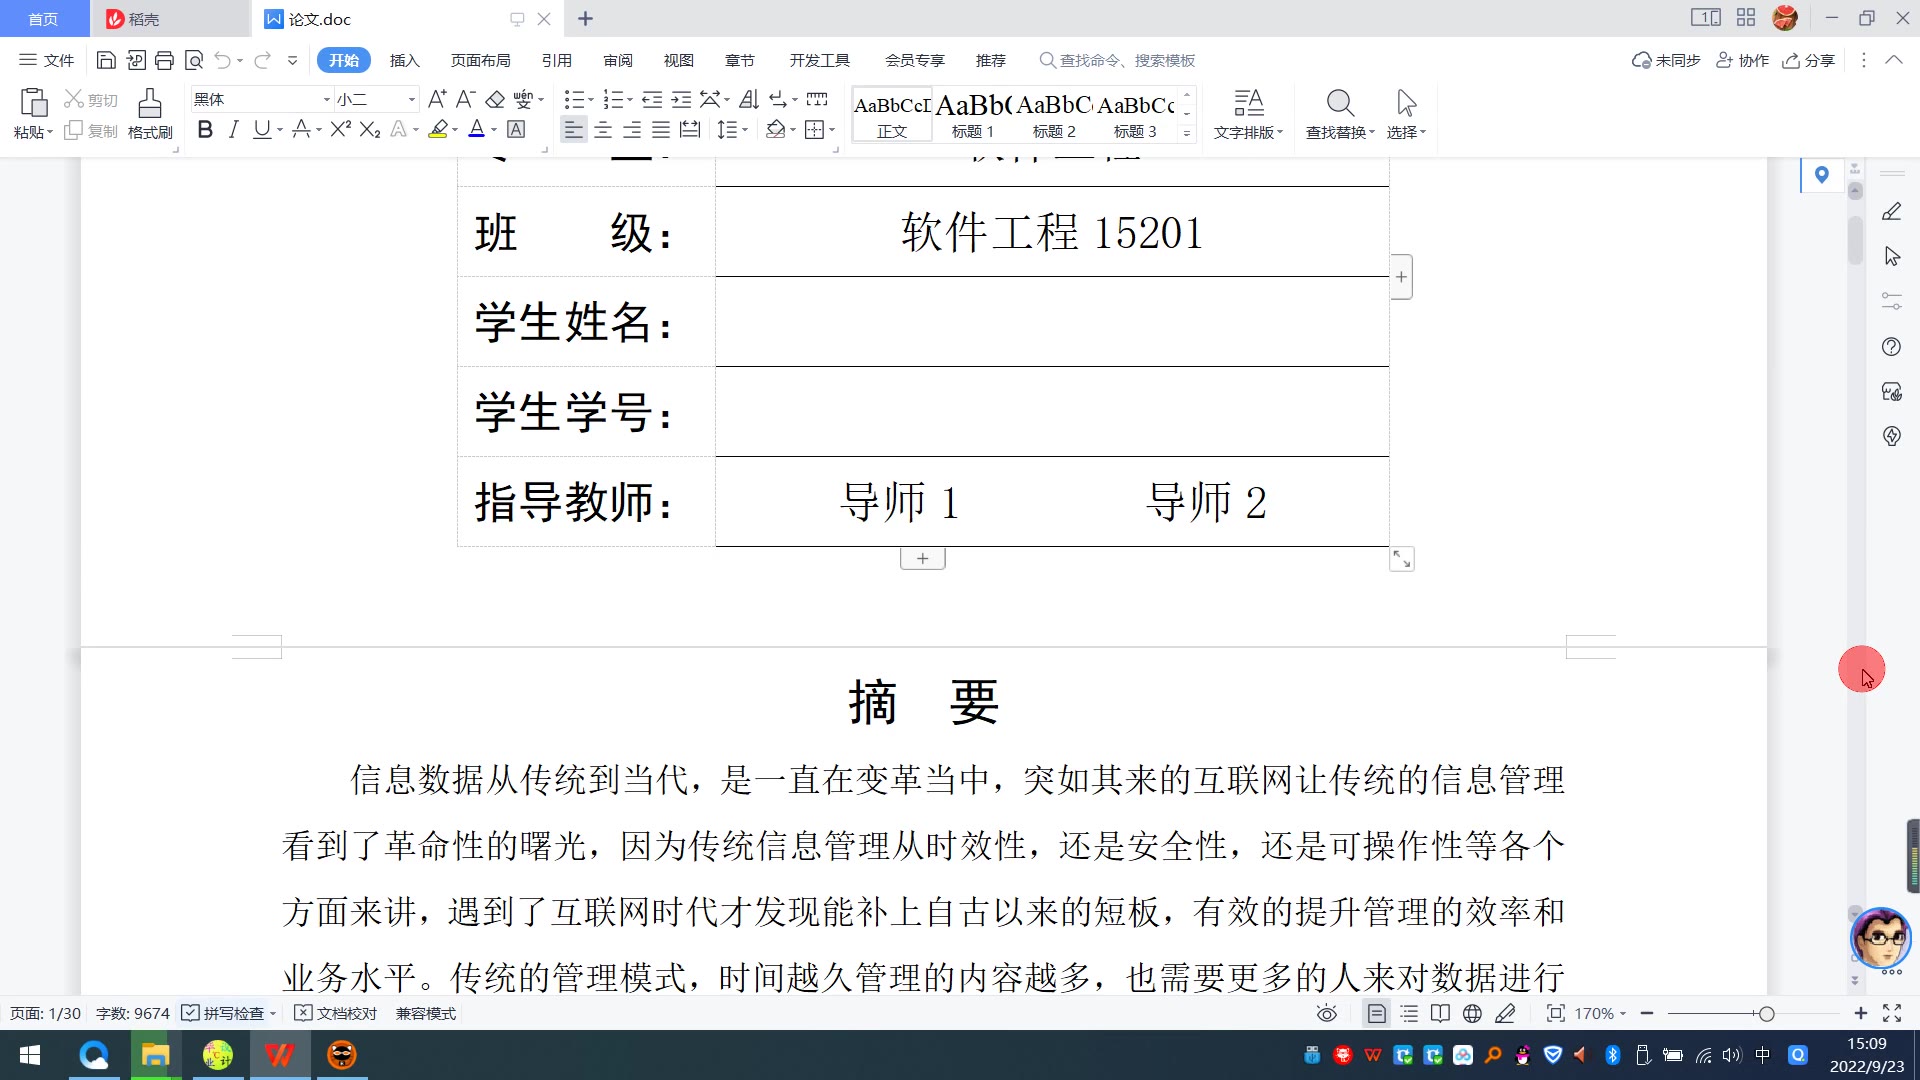
Task: Click the Format Painter (格式刷) icon
Action: (x=150, y=103)
